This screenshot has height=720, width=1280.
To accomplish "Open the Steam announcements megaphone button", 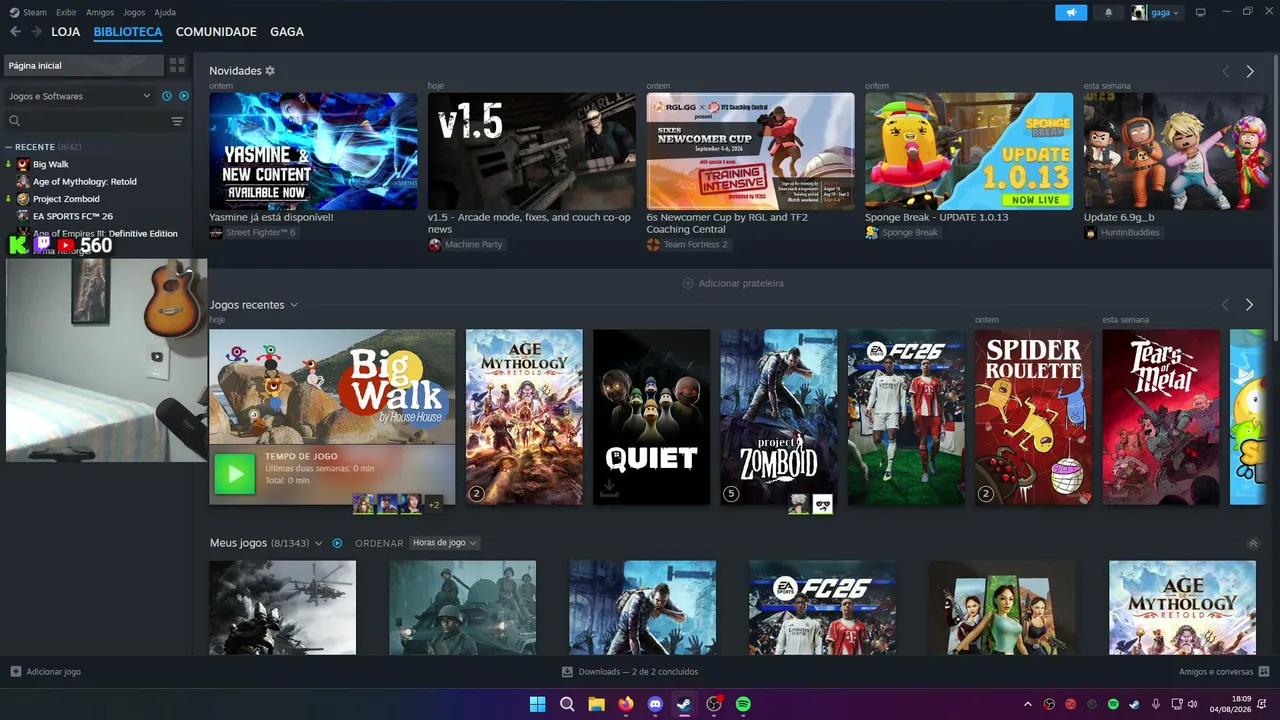I will pos(1071,12).
